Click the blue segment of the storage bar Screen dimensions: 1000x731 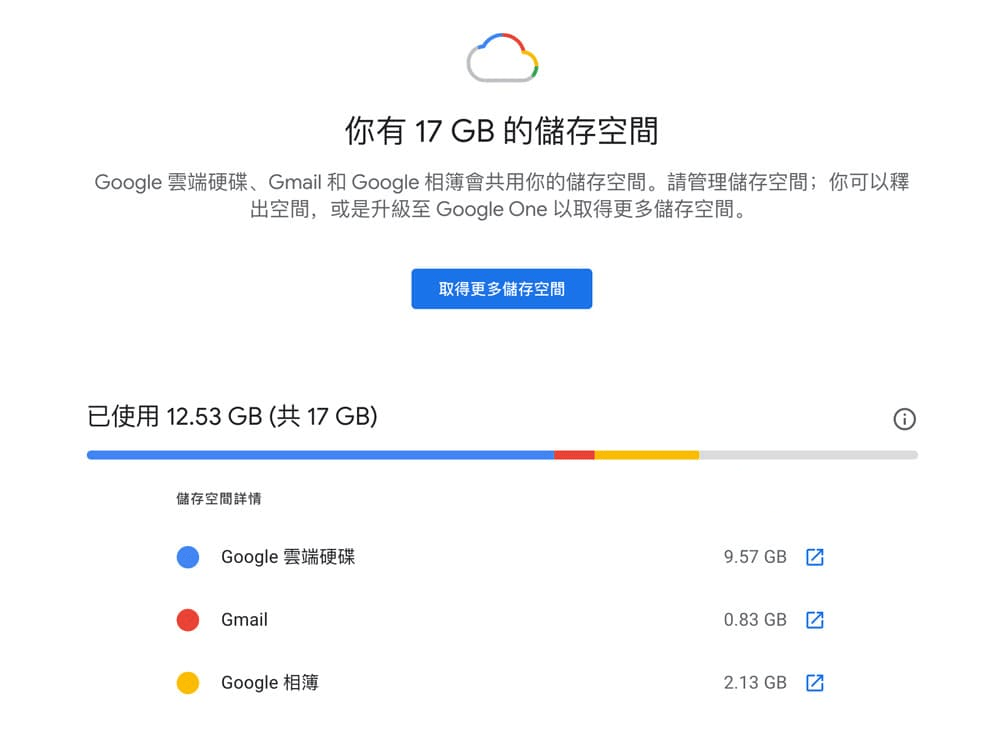pos(320,454)
